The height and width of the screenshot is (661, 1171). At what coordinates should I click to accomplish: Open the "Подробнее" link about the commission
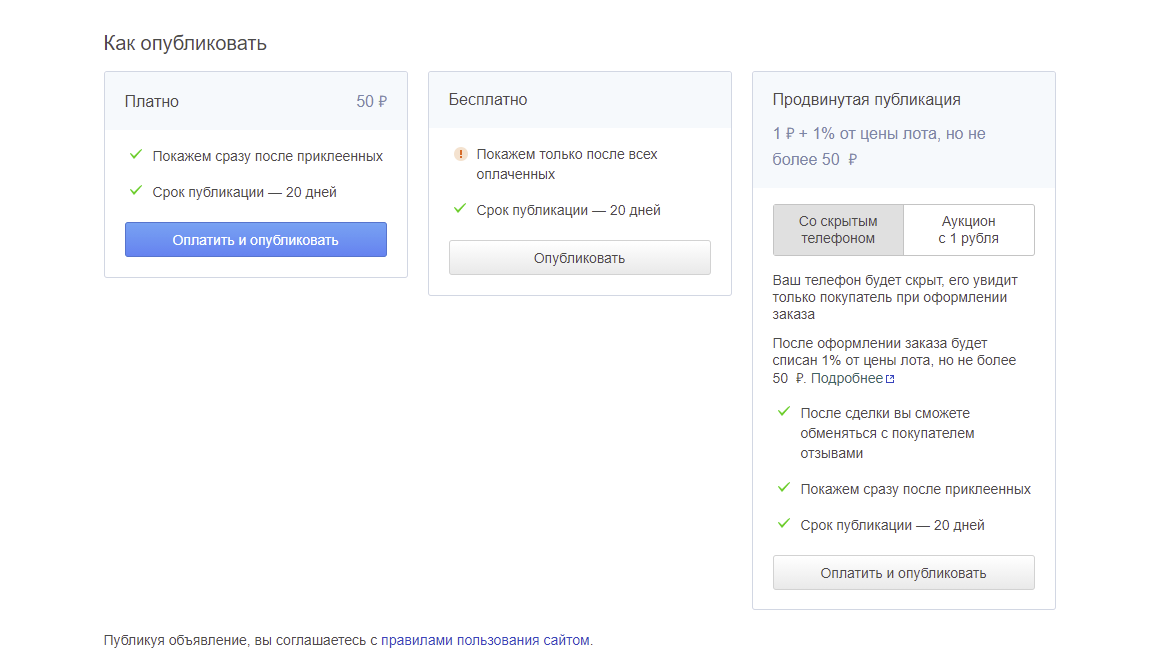[846, 378]
